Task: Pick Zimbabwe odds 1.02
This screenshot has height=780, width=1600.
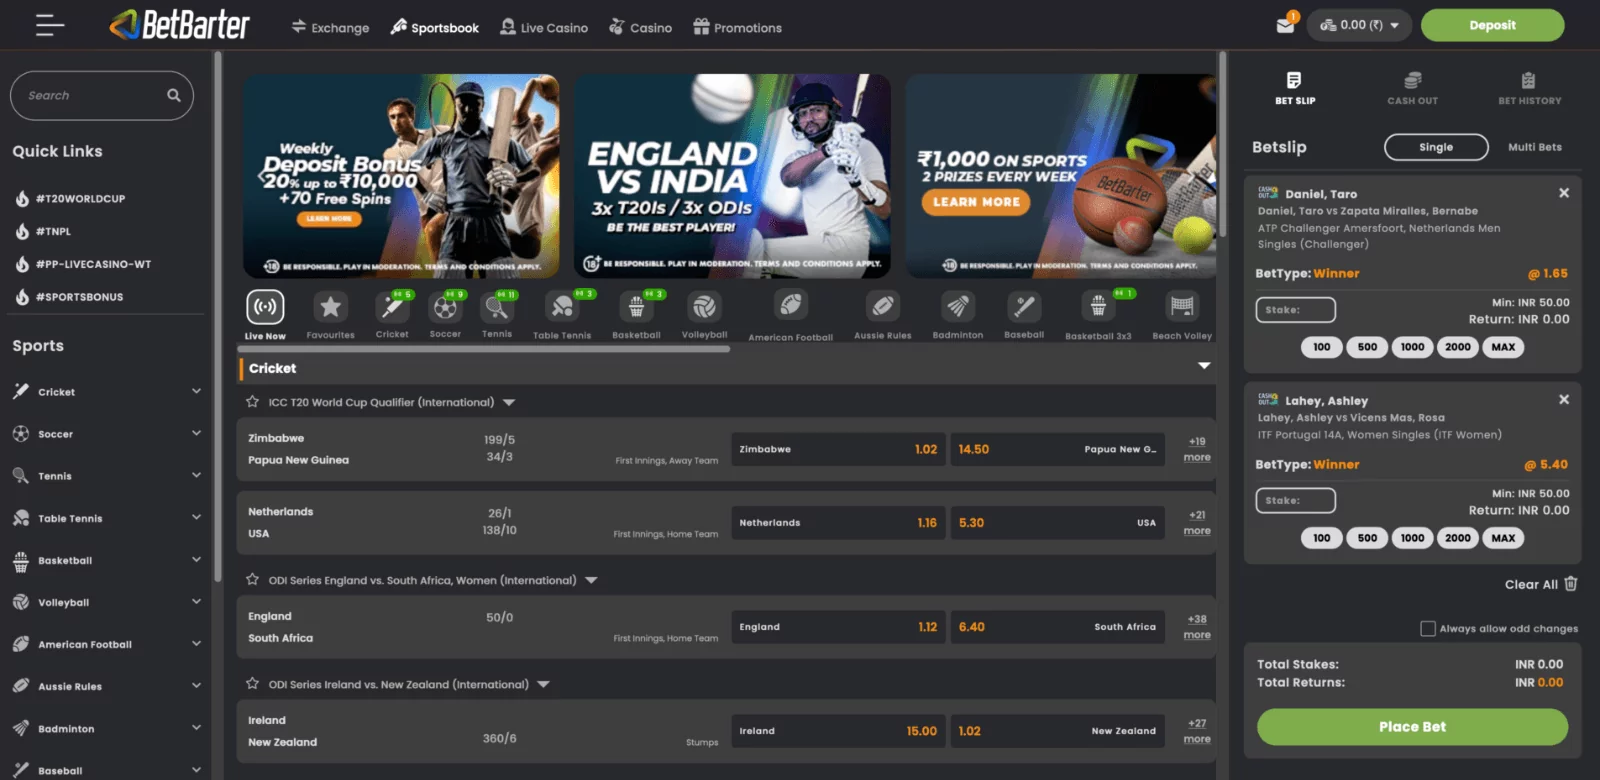Action: pos(838,450)
